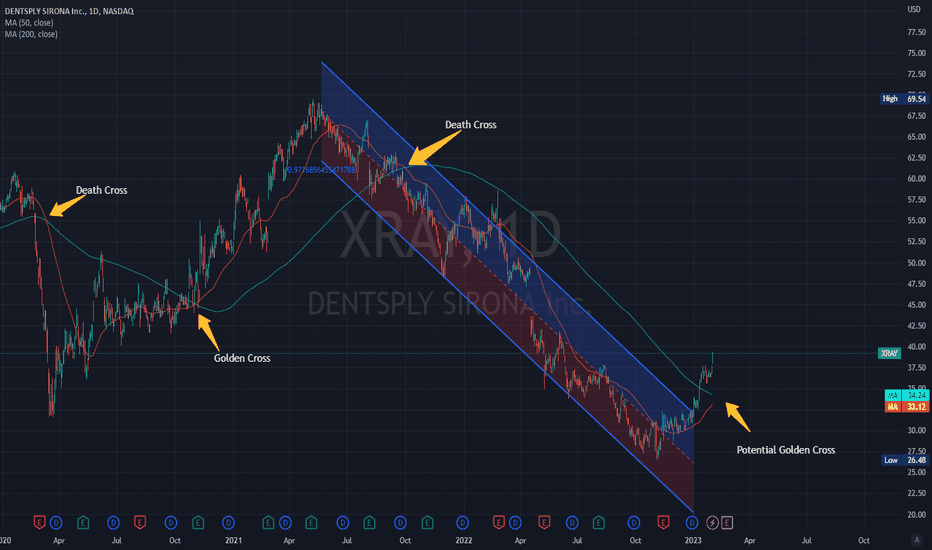This screenshot has height=550, width=932.
Task: Open dividend marker above the Apr 2021 label
Action: pos(285,523)
